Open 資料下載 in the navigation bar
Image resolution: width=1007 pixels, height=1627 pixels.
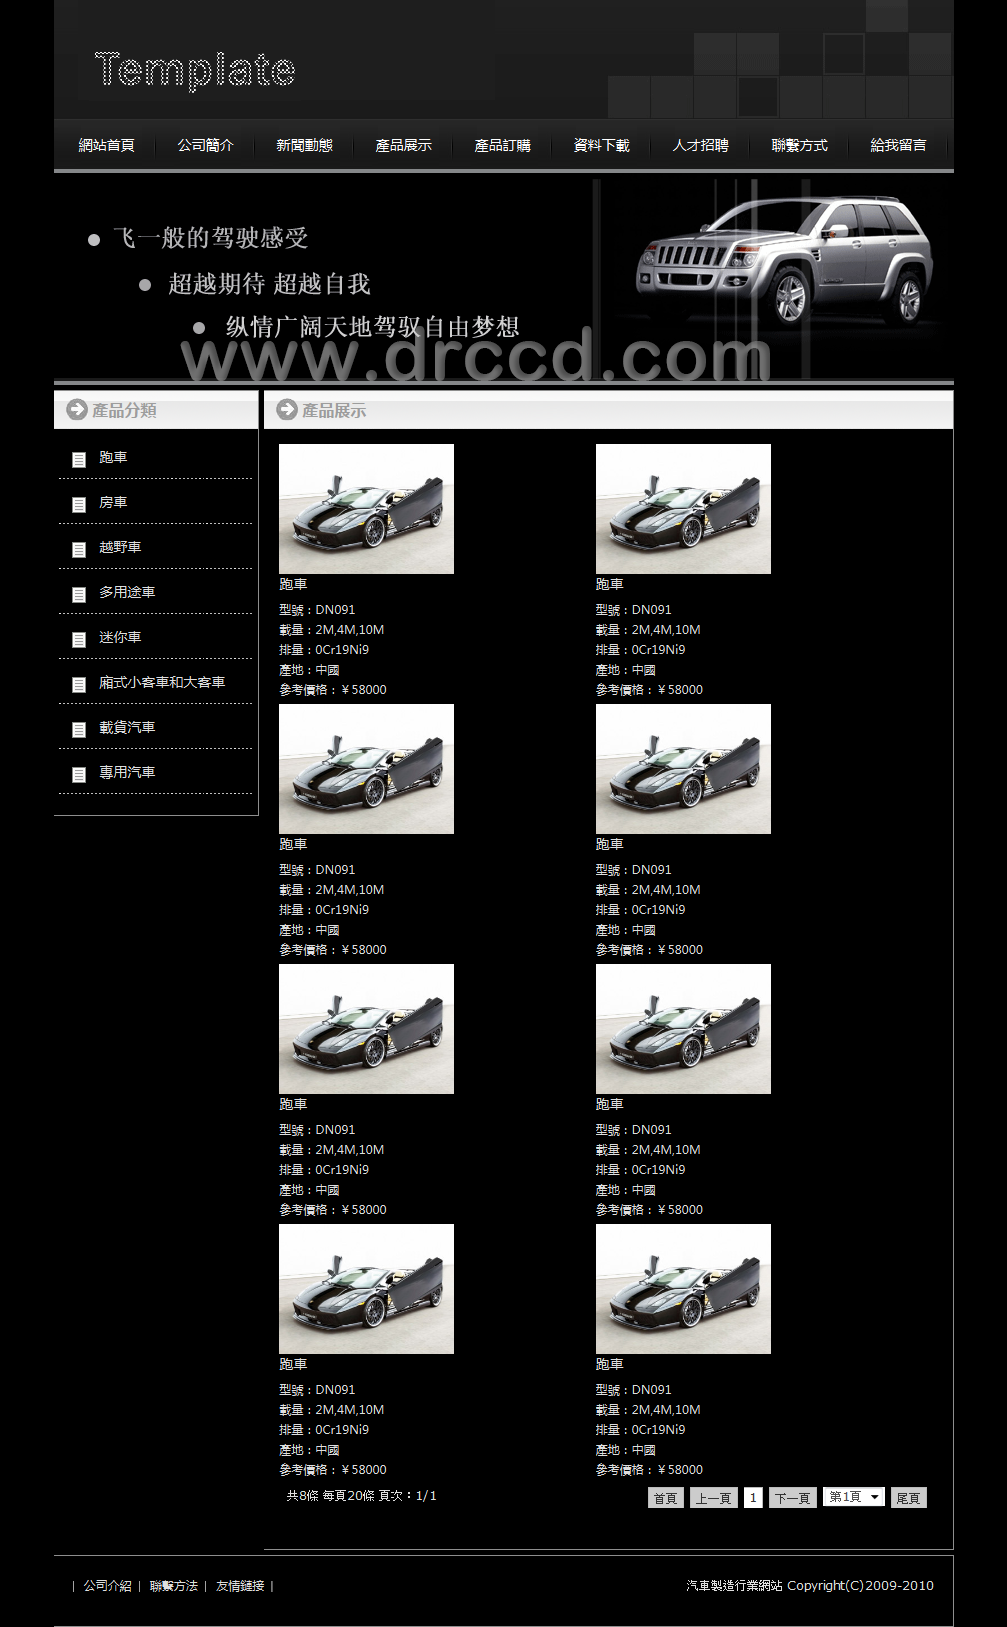(x=602, y=146)
